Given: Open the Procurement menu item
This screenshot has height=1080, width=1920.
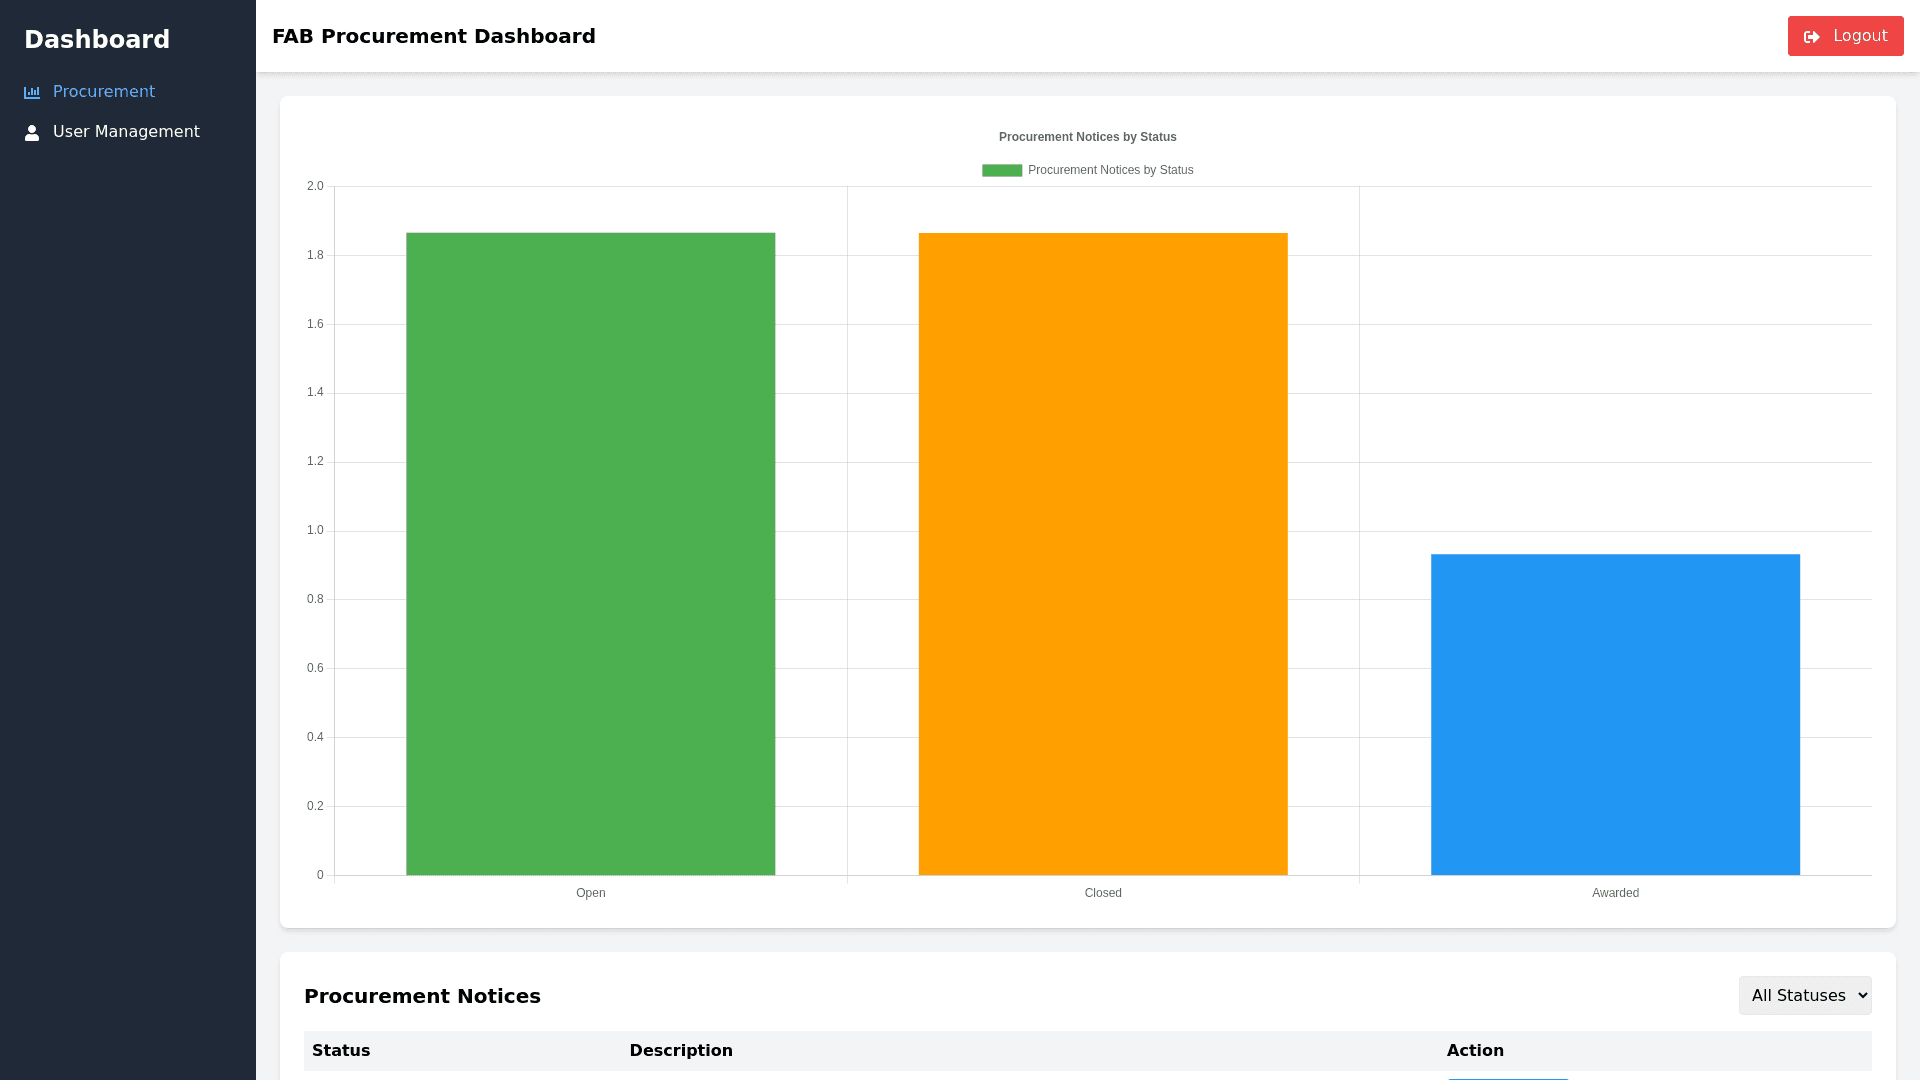Looking at the screenshot, I should (104, 92).
